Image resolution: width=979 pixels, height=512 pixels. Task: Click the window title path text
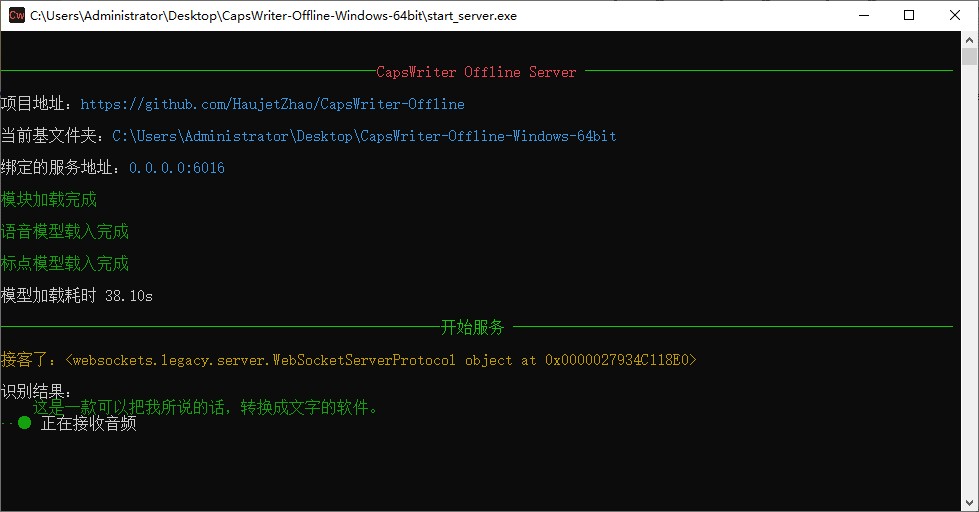coord(273,16)
